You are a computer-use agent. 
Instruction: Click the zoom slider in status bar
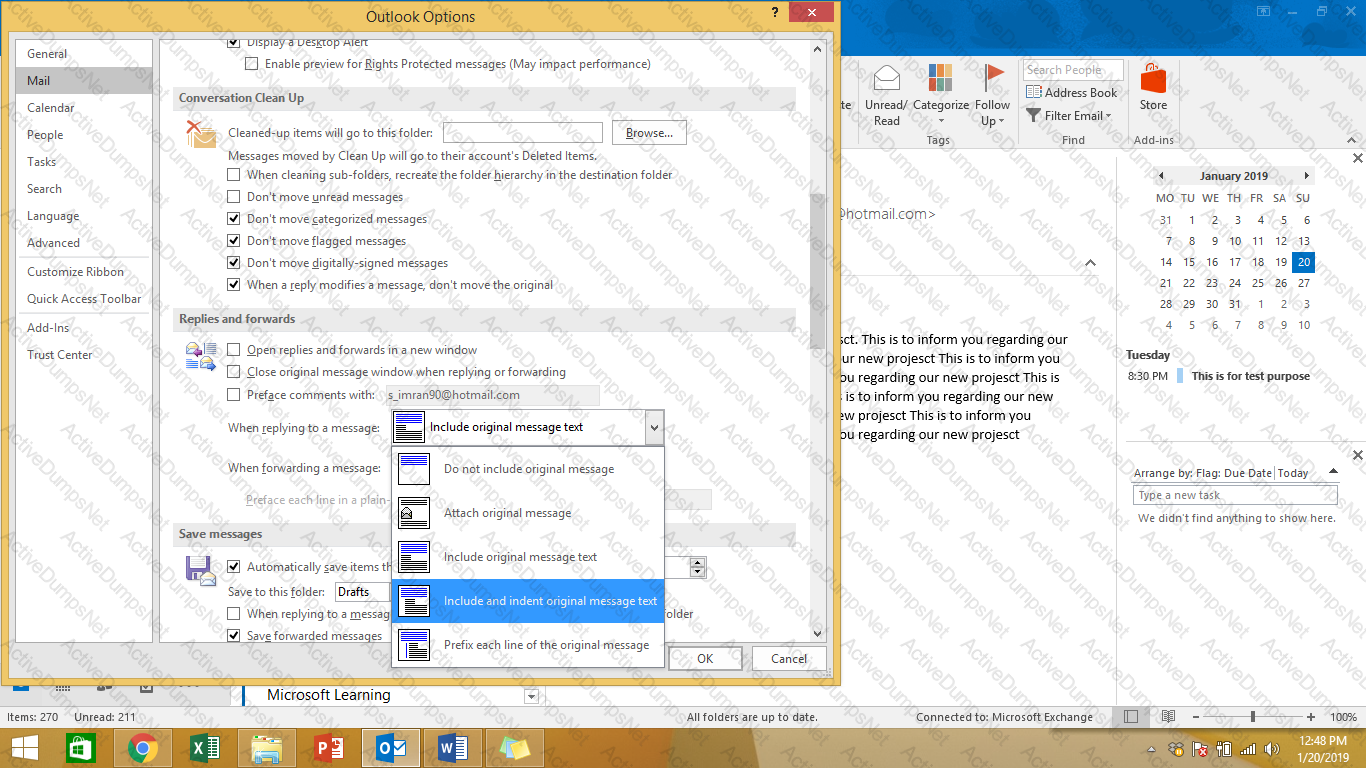coord(1253,717)
